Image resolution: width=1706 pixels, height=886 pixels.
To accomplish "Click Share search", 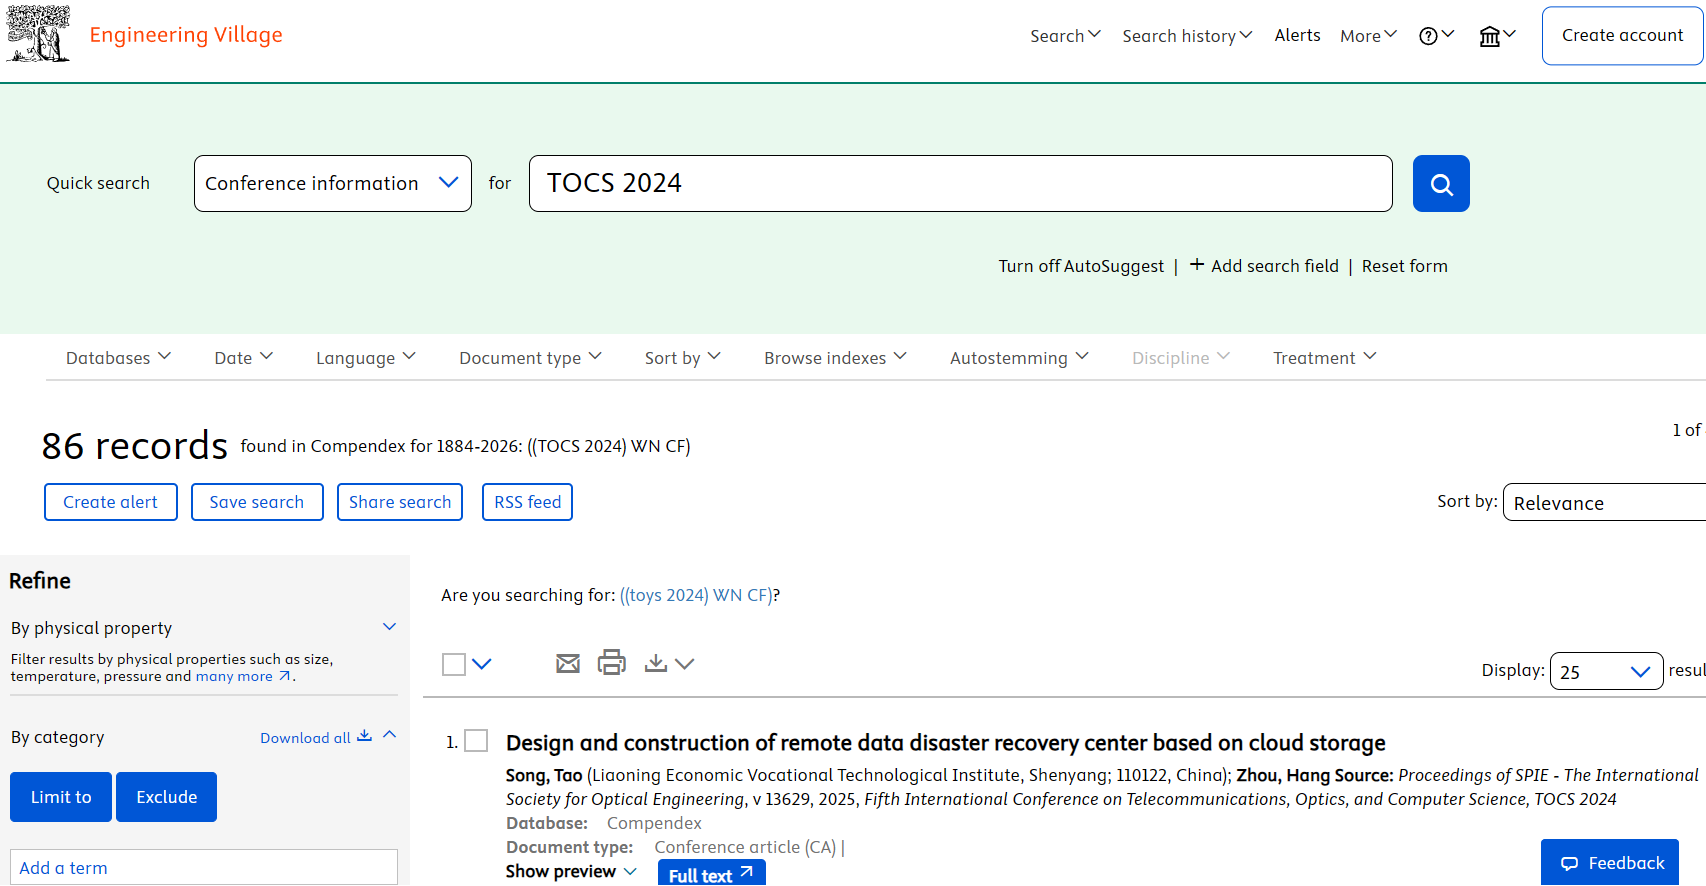I will (400, 502).
